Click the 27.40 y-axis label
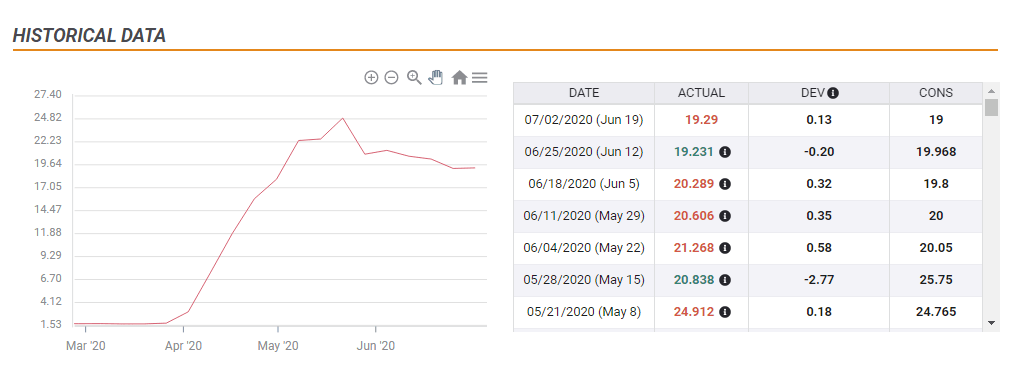1011x373 pixels. 48,95
